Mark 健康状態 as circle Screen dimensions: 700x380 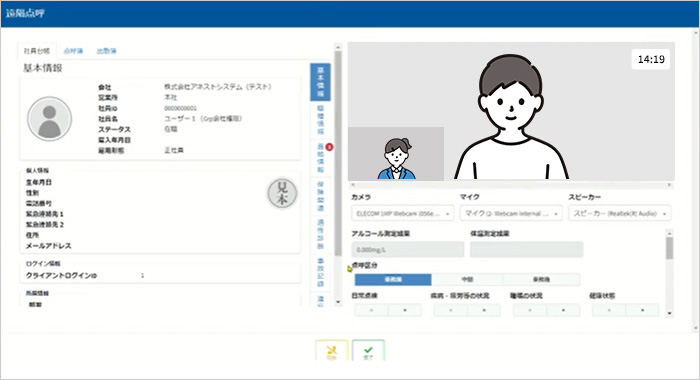pos(609,310)
